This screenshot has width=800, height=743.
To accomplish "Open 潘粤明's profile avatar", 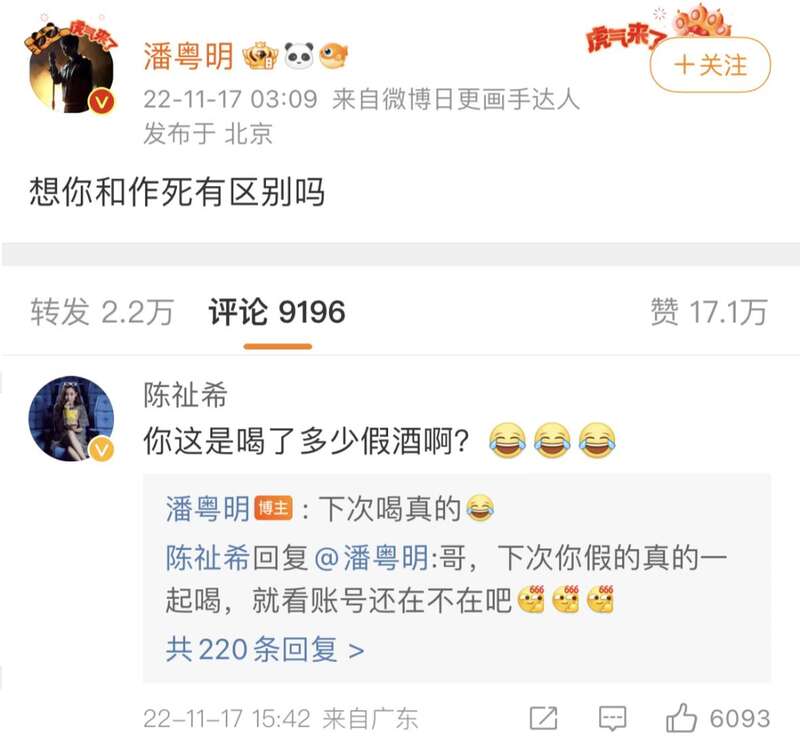I will [71, 70].
